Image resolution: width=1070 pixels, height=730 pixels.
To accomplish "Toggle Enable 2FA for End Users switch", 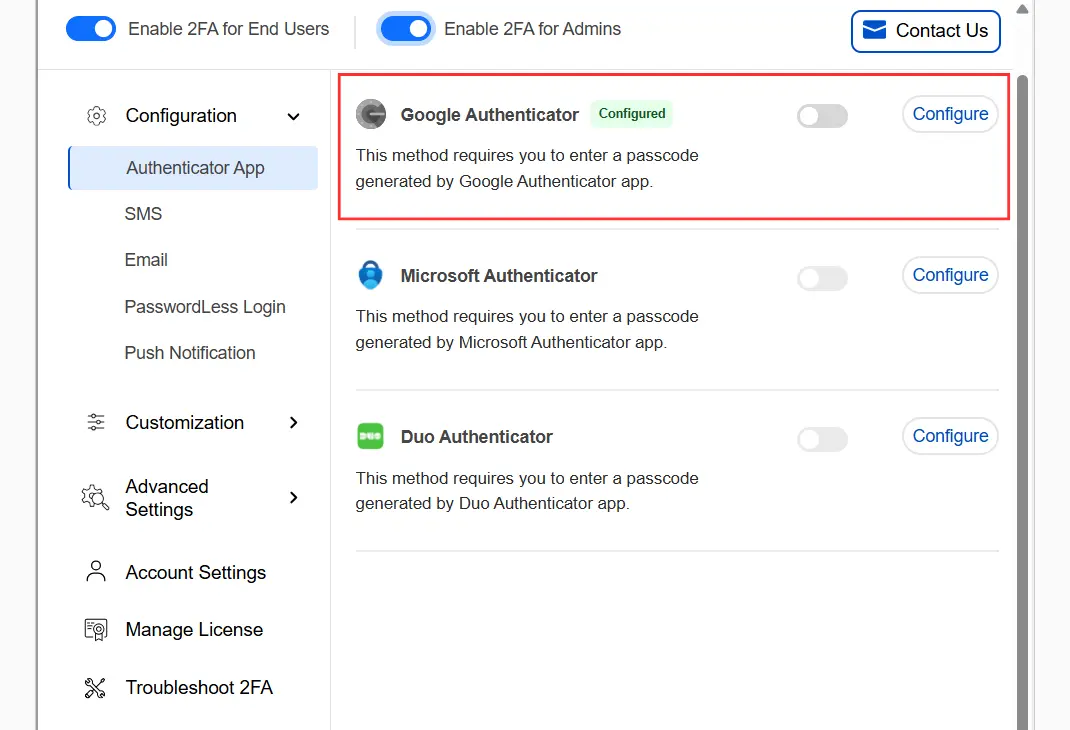I will coord(91,29).
